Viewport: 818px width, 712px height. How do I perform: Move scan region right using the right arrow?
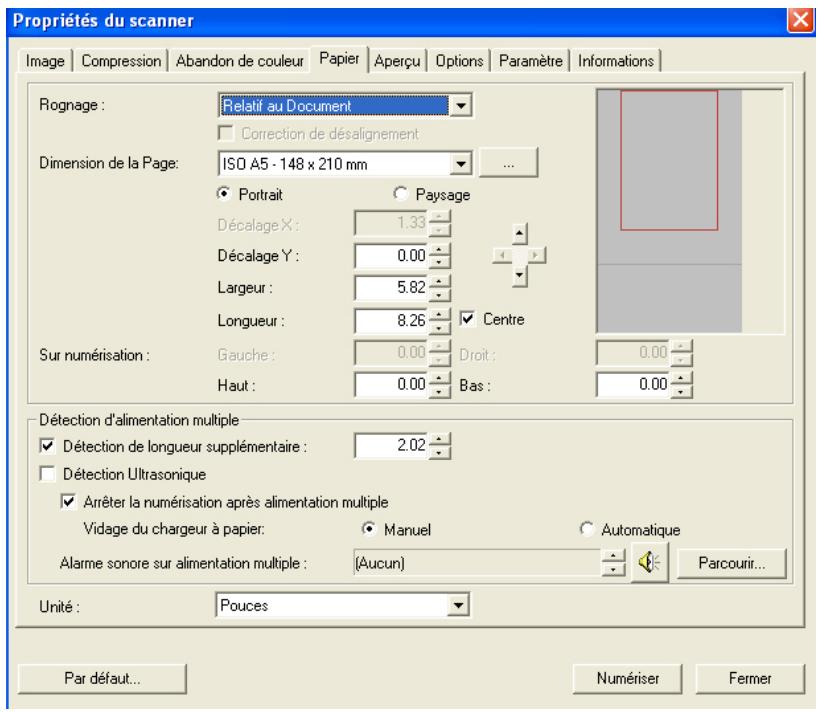[x=537, y=255]
